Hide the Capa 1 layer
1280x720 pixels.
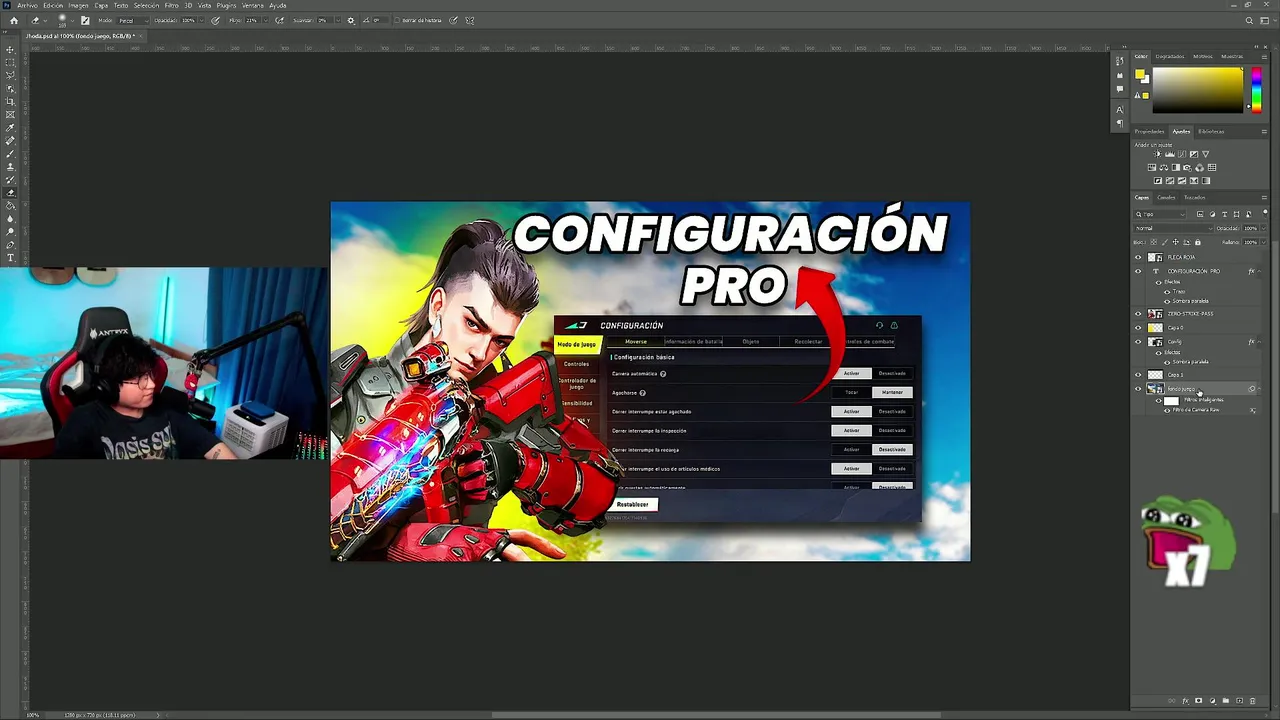[1138, 374]
